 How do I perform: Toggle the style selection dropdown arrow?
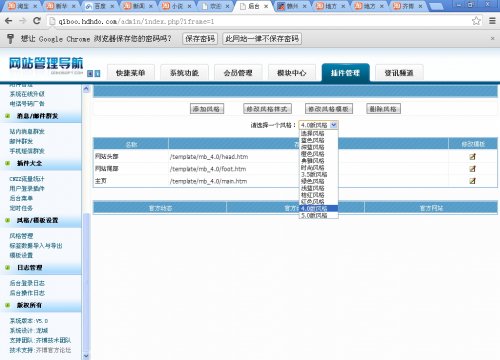[x=334, y=125]
